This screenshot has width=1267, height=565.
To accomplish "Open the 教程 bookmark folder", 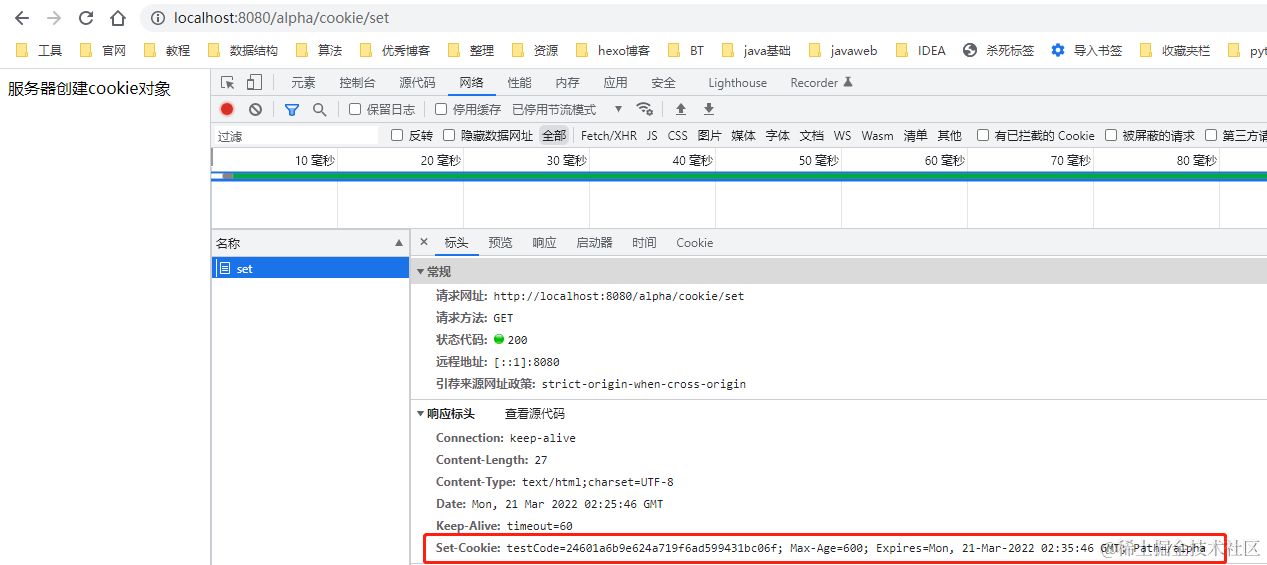I will [x=167, y=50].
